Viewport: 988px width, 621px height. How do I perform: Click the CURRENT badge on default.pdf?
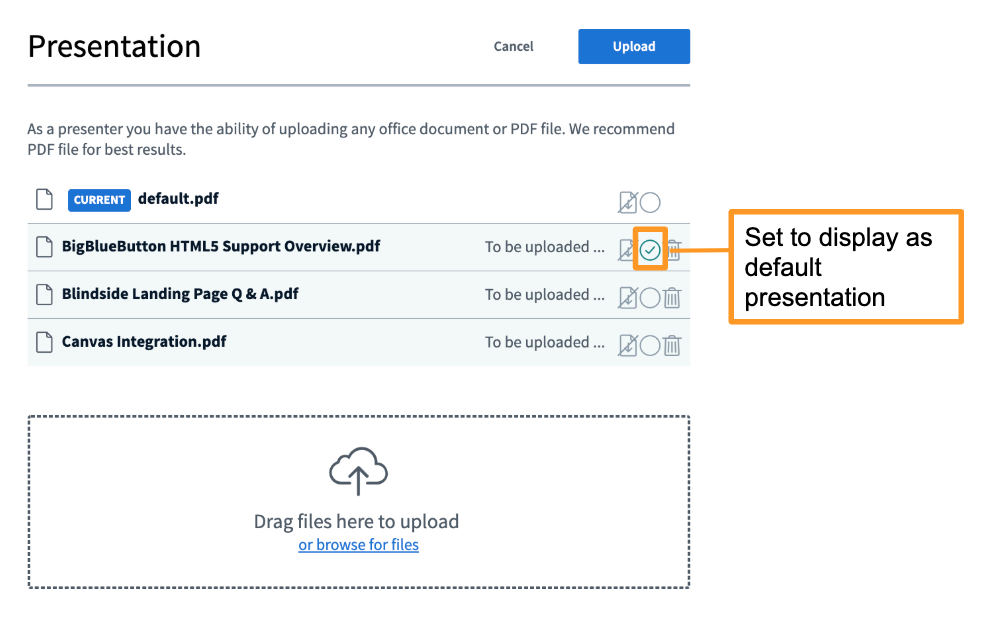tap(100, 200)
